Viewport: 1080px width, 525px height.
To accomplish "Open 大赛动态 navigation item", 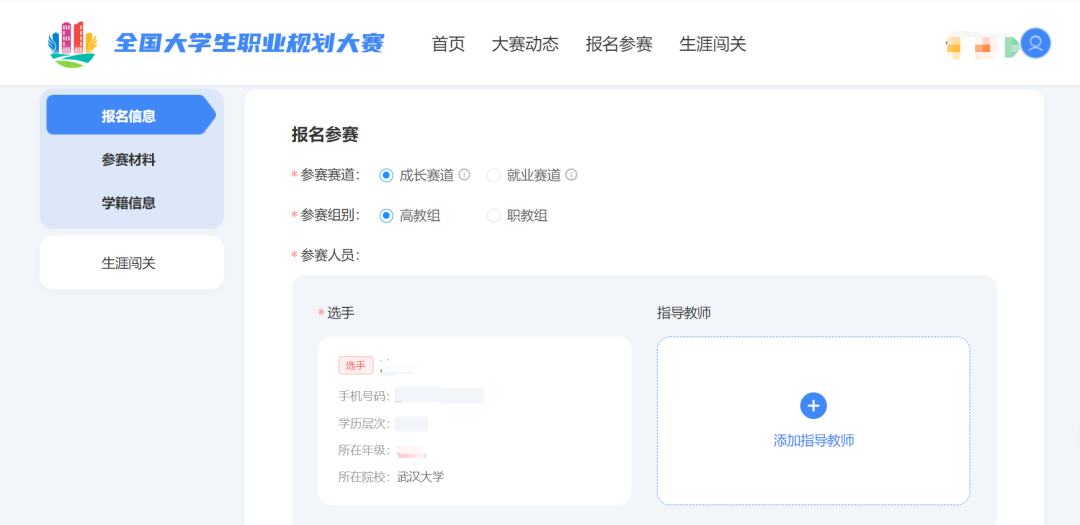I will point(525,44).
